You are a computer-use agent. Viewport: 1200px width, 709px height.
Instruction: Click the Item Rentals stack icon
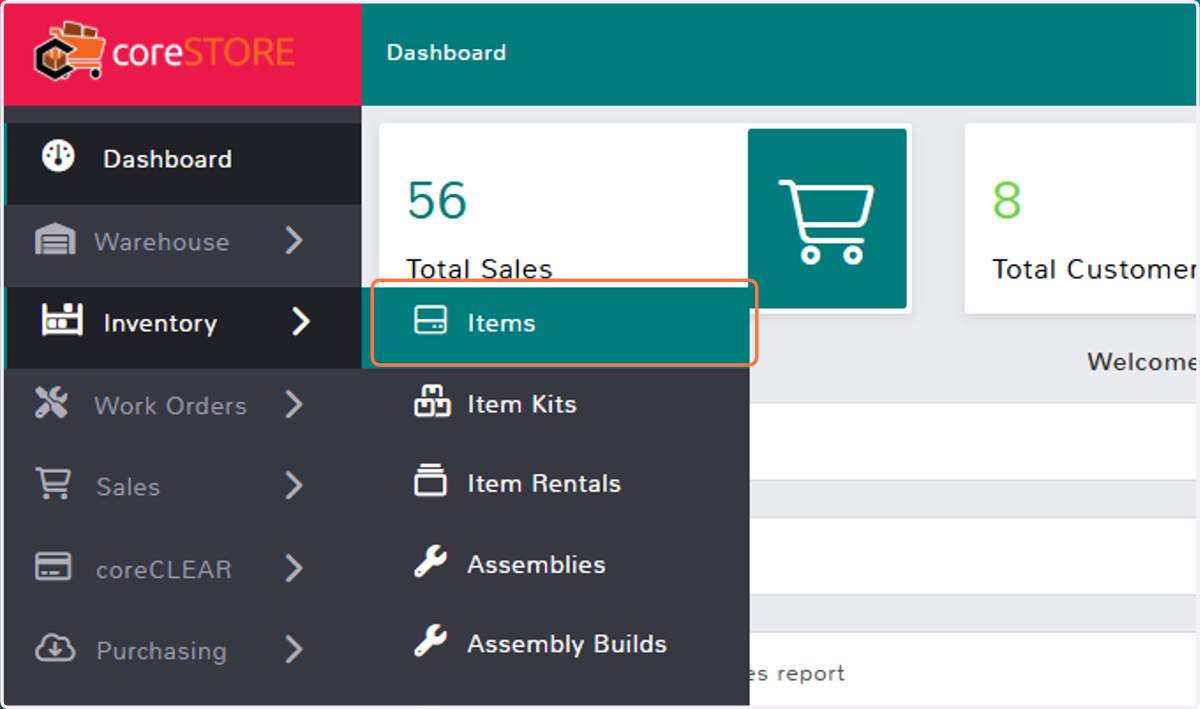[431, 481]
